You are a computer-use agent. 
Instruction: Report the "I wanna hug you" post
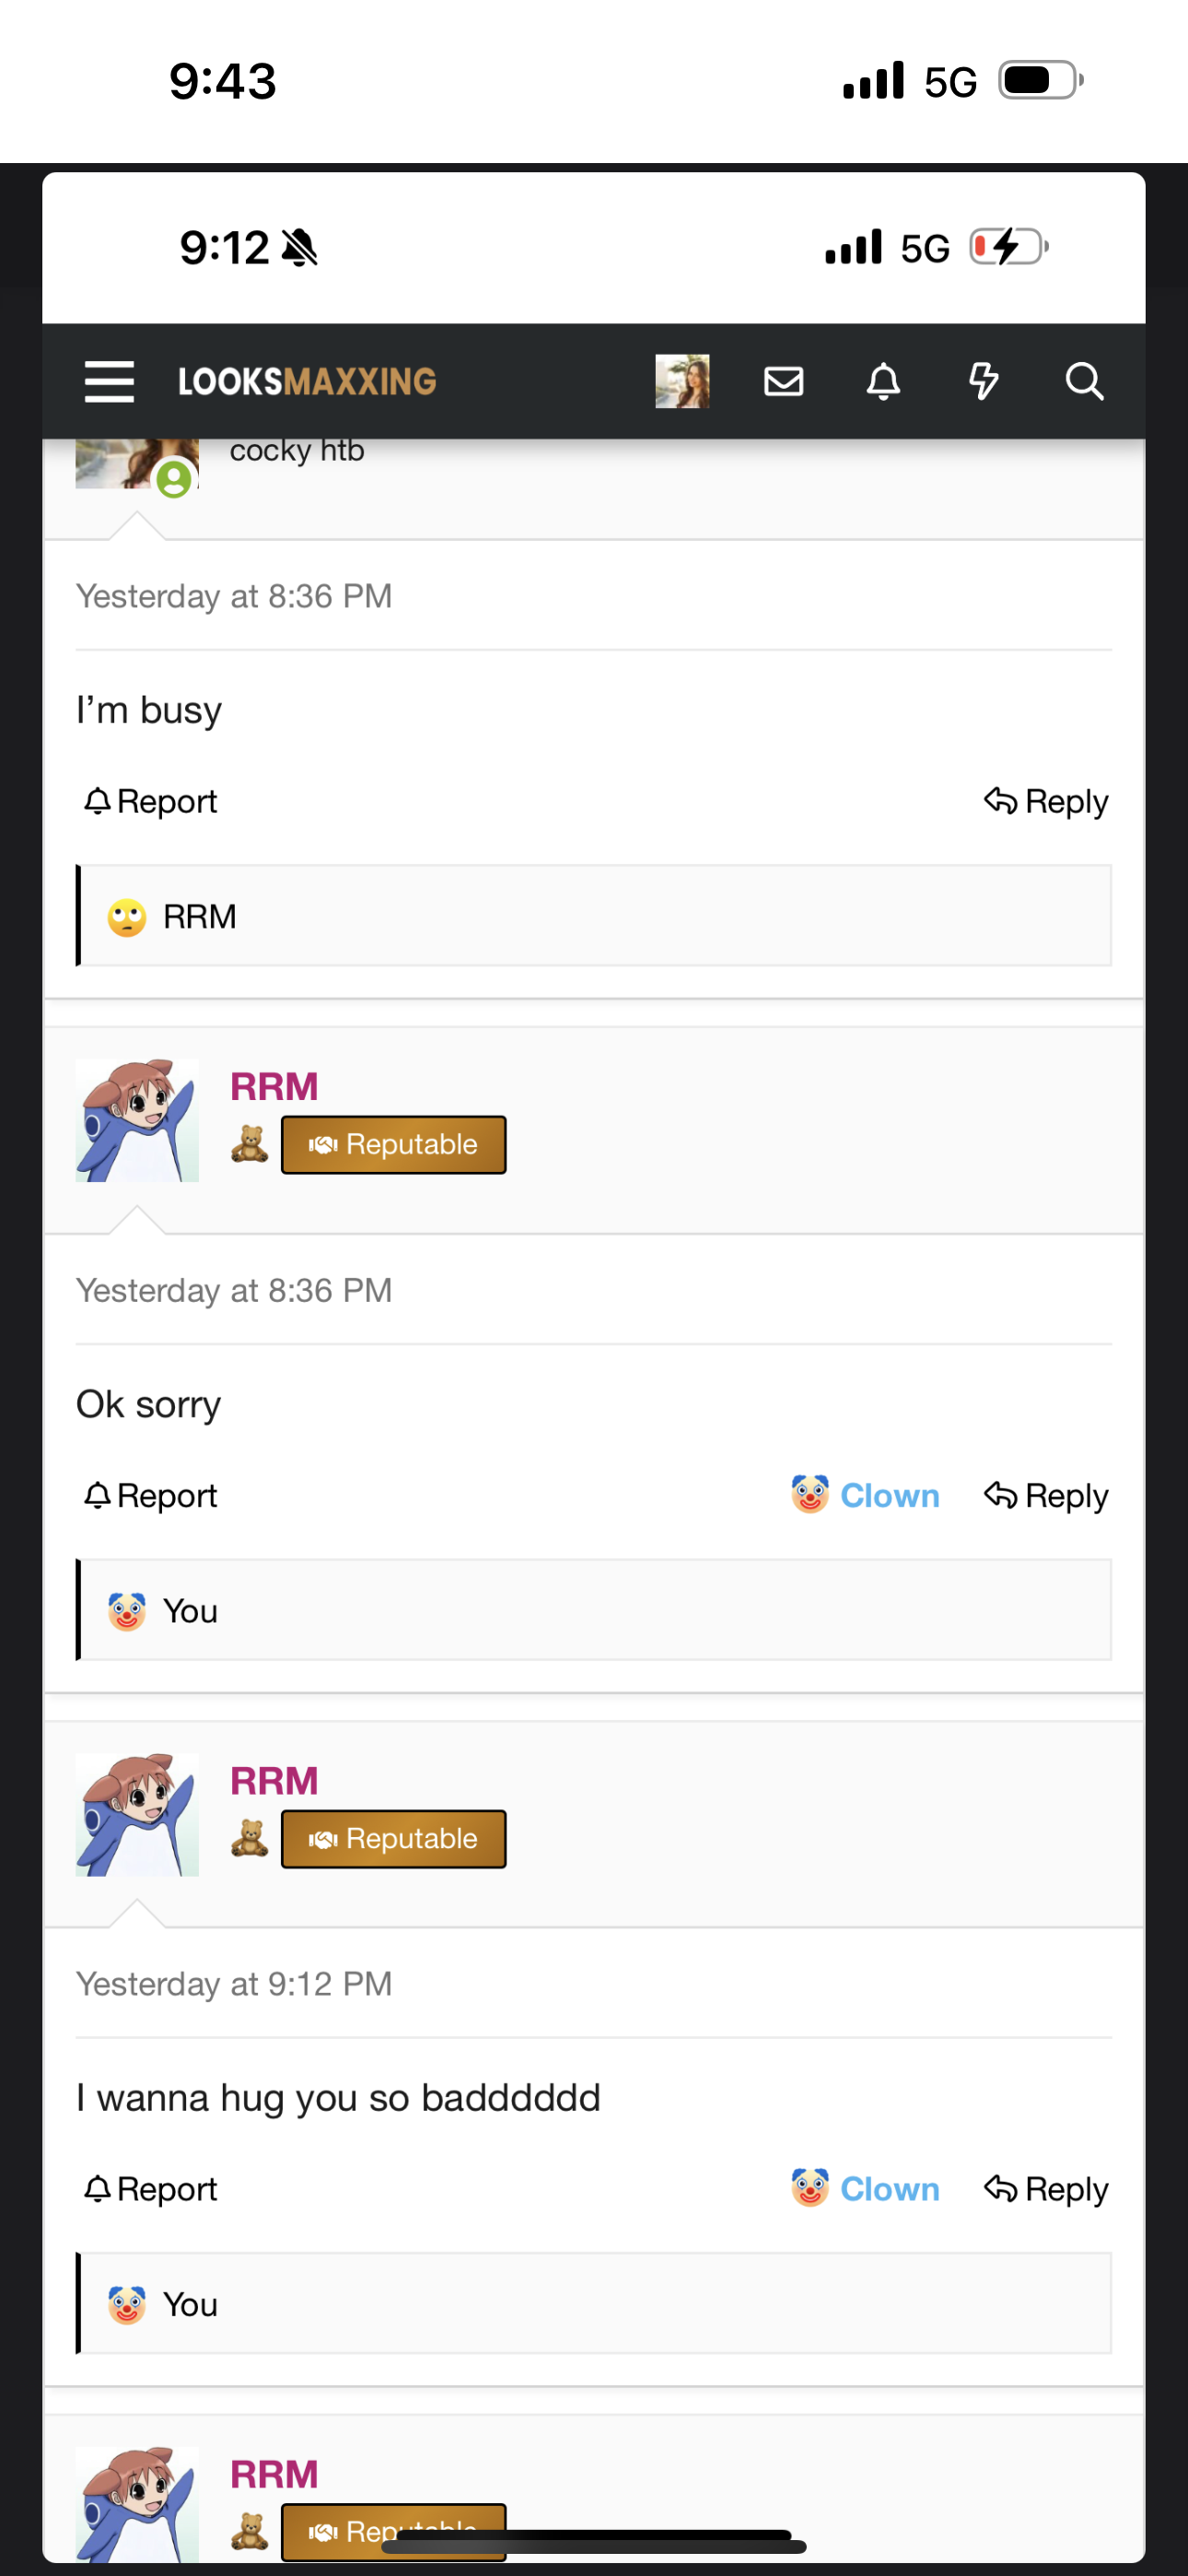point(151,2189)
